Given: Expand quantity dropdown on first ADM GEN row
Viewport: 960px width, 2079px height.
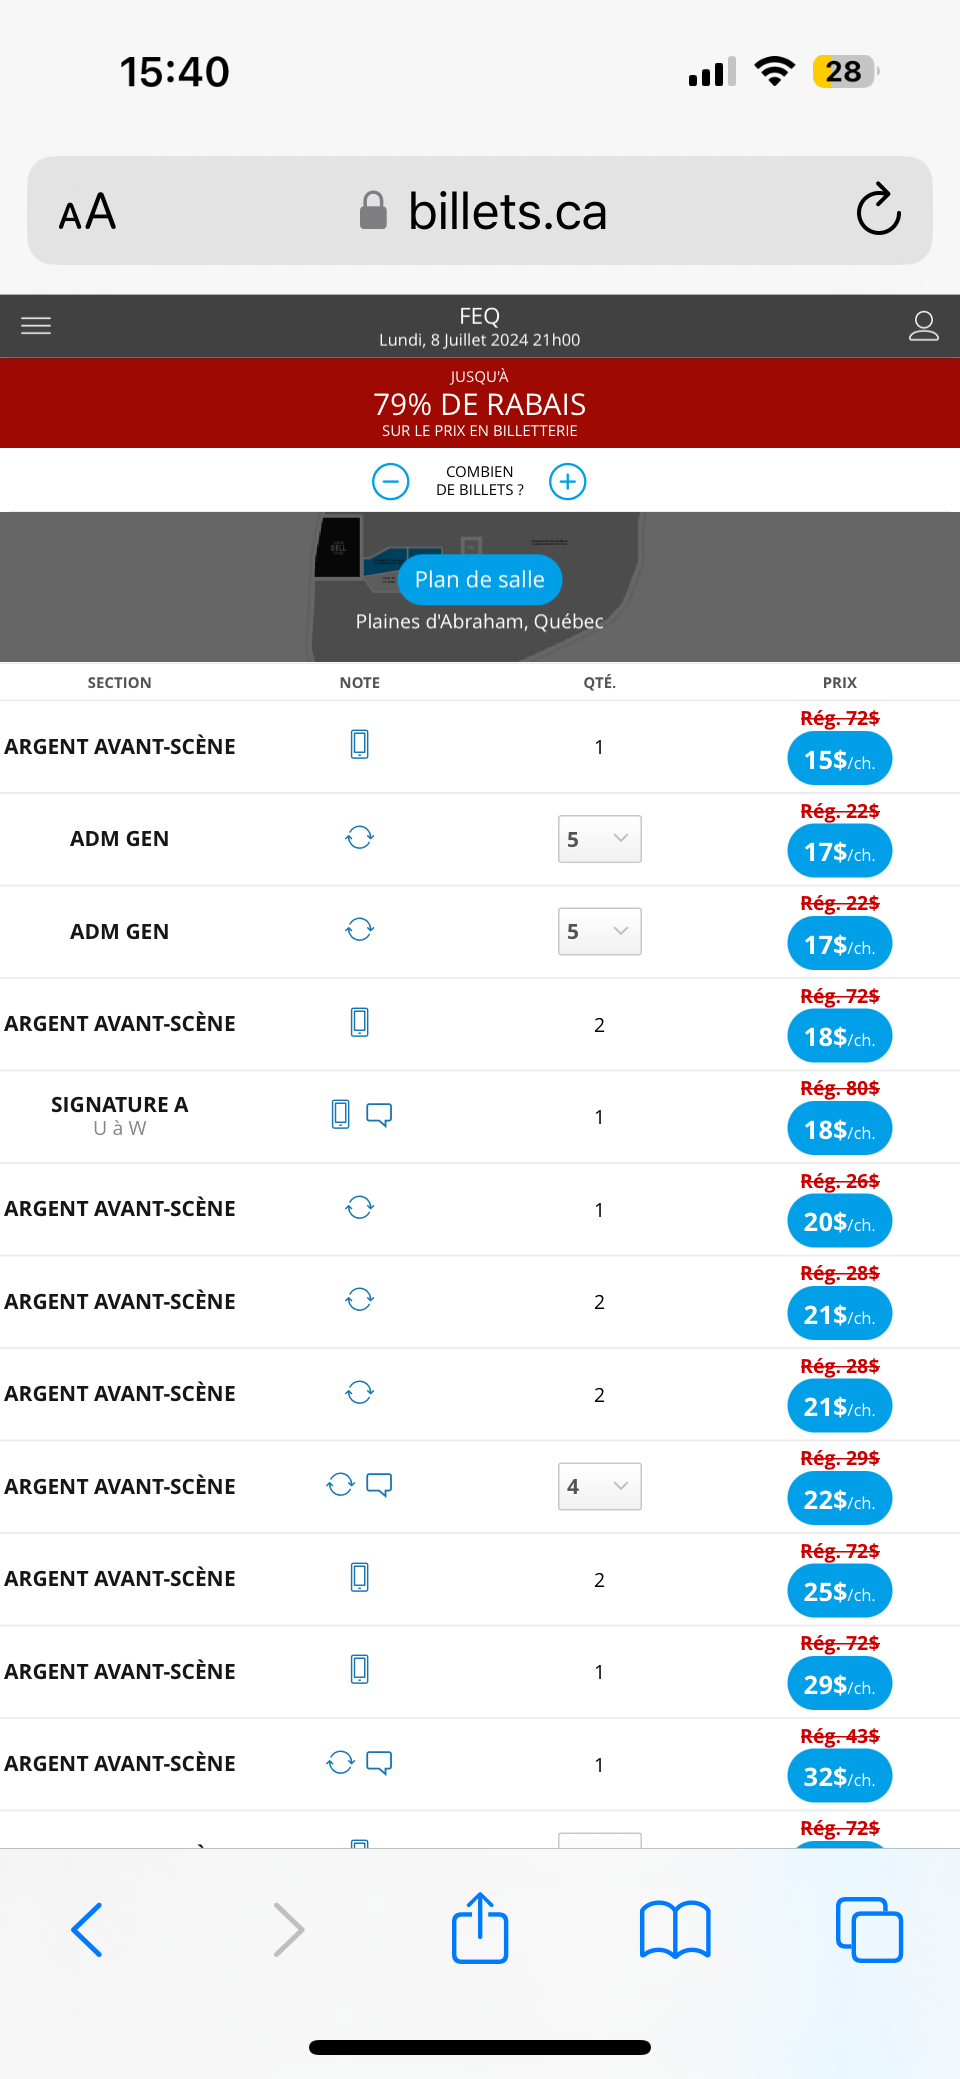Looking at the screenshot, I should [599, 839].
